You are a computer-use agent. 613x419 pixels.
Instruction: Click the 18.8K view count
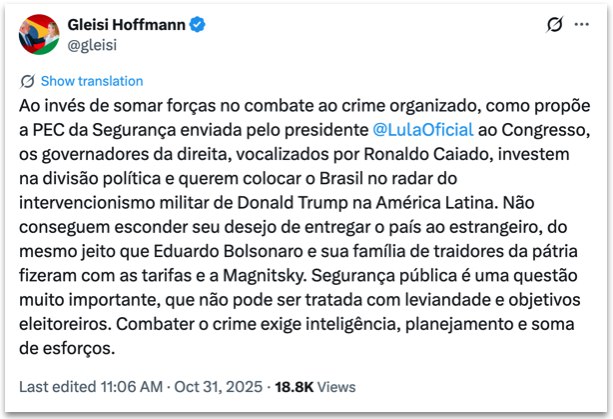pos(294,385)
